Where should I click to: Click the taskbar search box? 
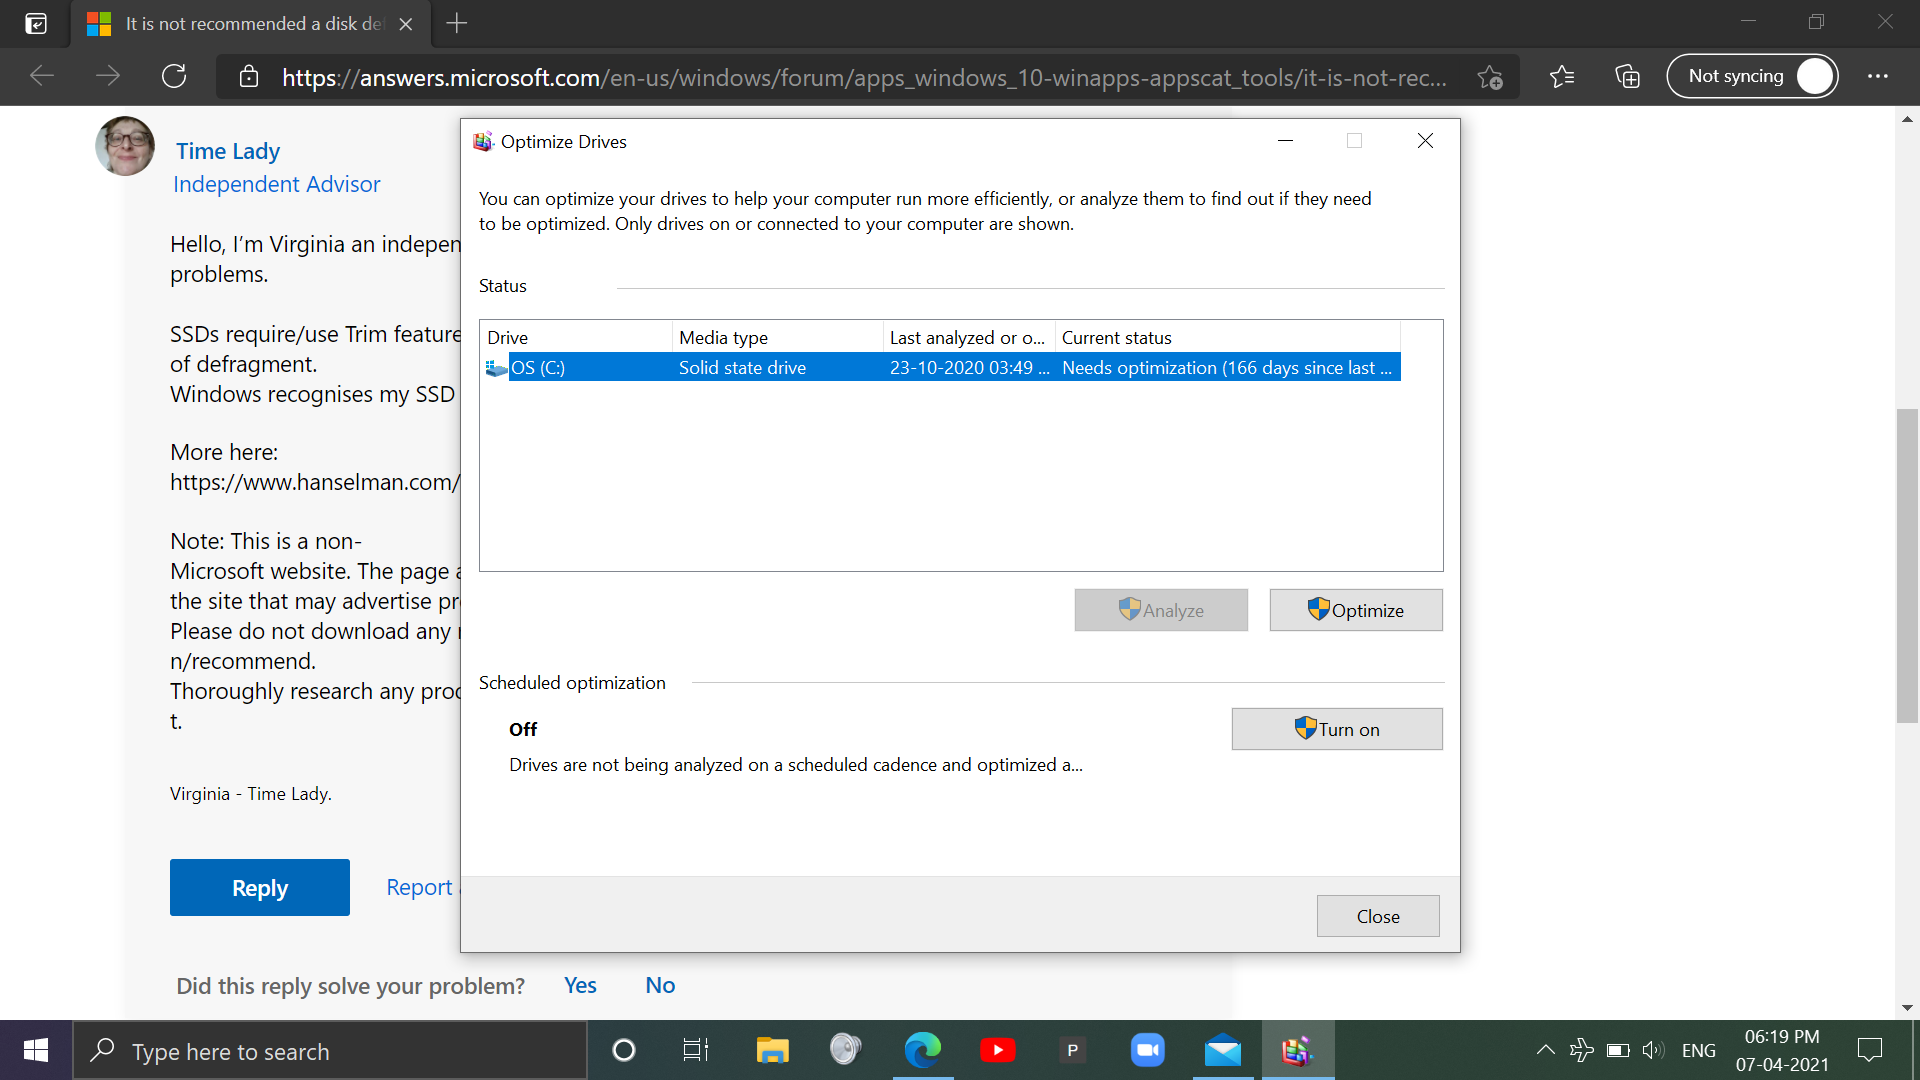pos(330,1050)
